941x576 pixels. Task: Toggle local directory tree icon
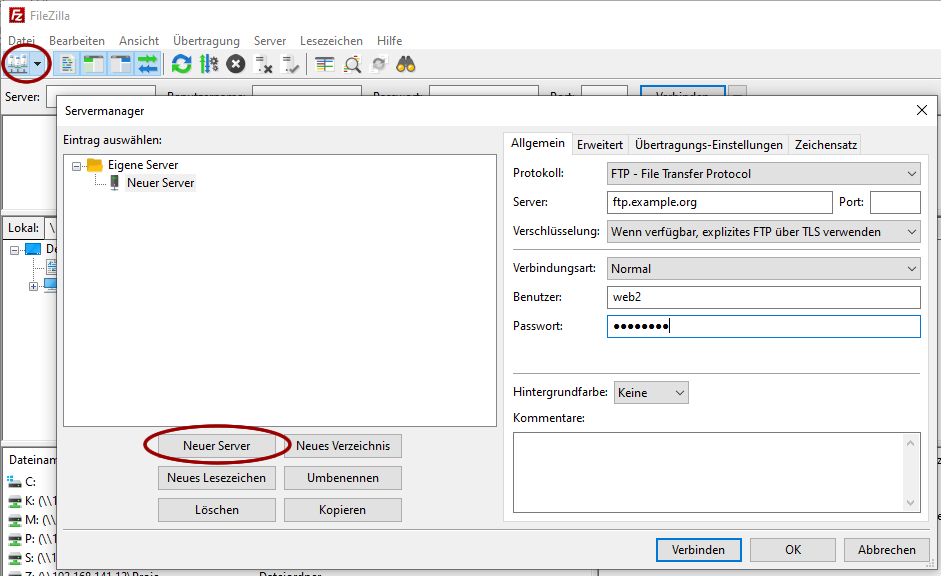(94, 64)
